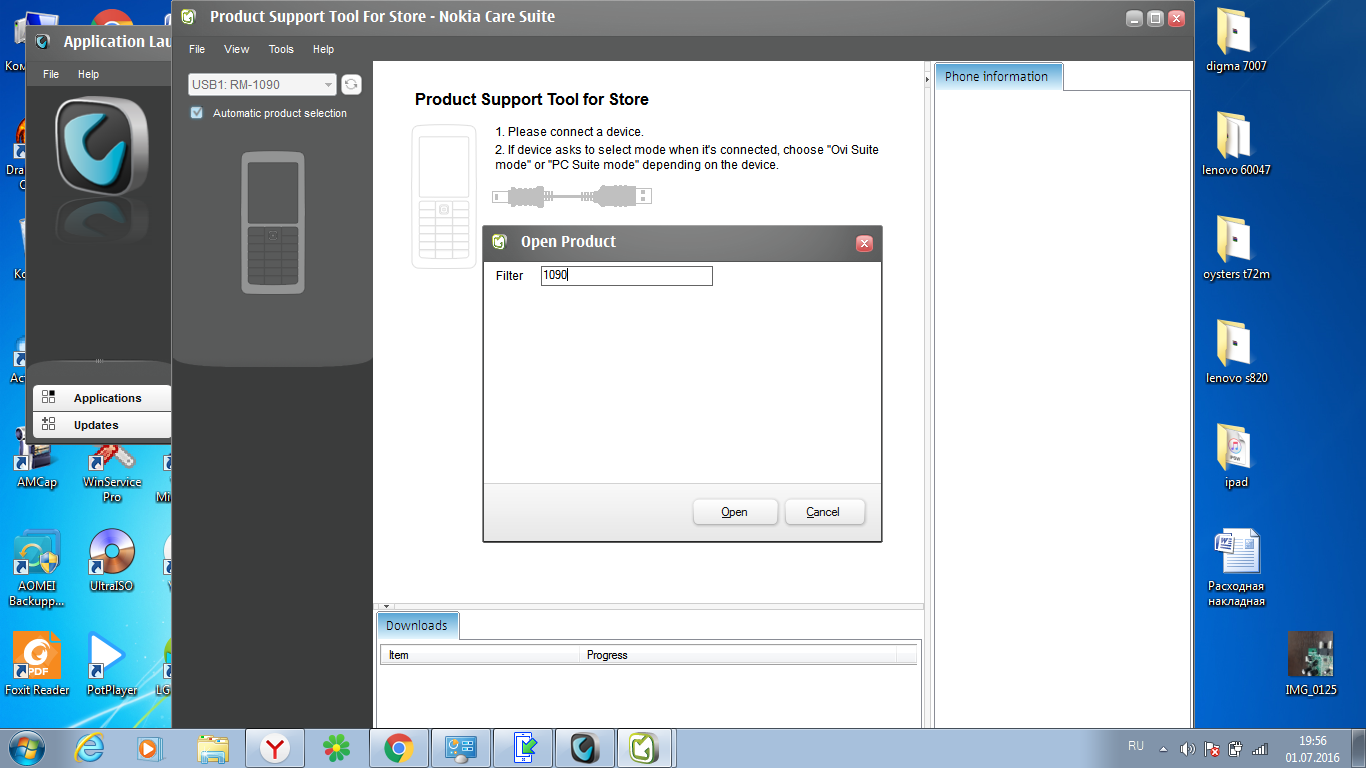Open the View menu in Nokia Care Suite
The height and width of the screenshot is (768, 1366).
[x=237, y=49]
